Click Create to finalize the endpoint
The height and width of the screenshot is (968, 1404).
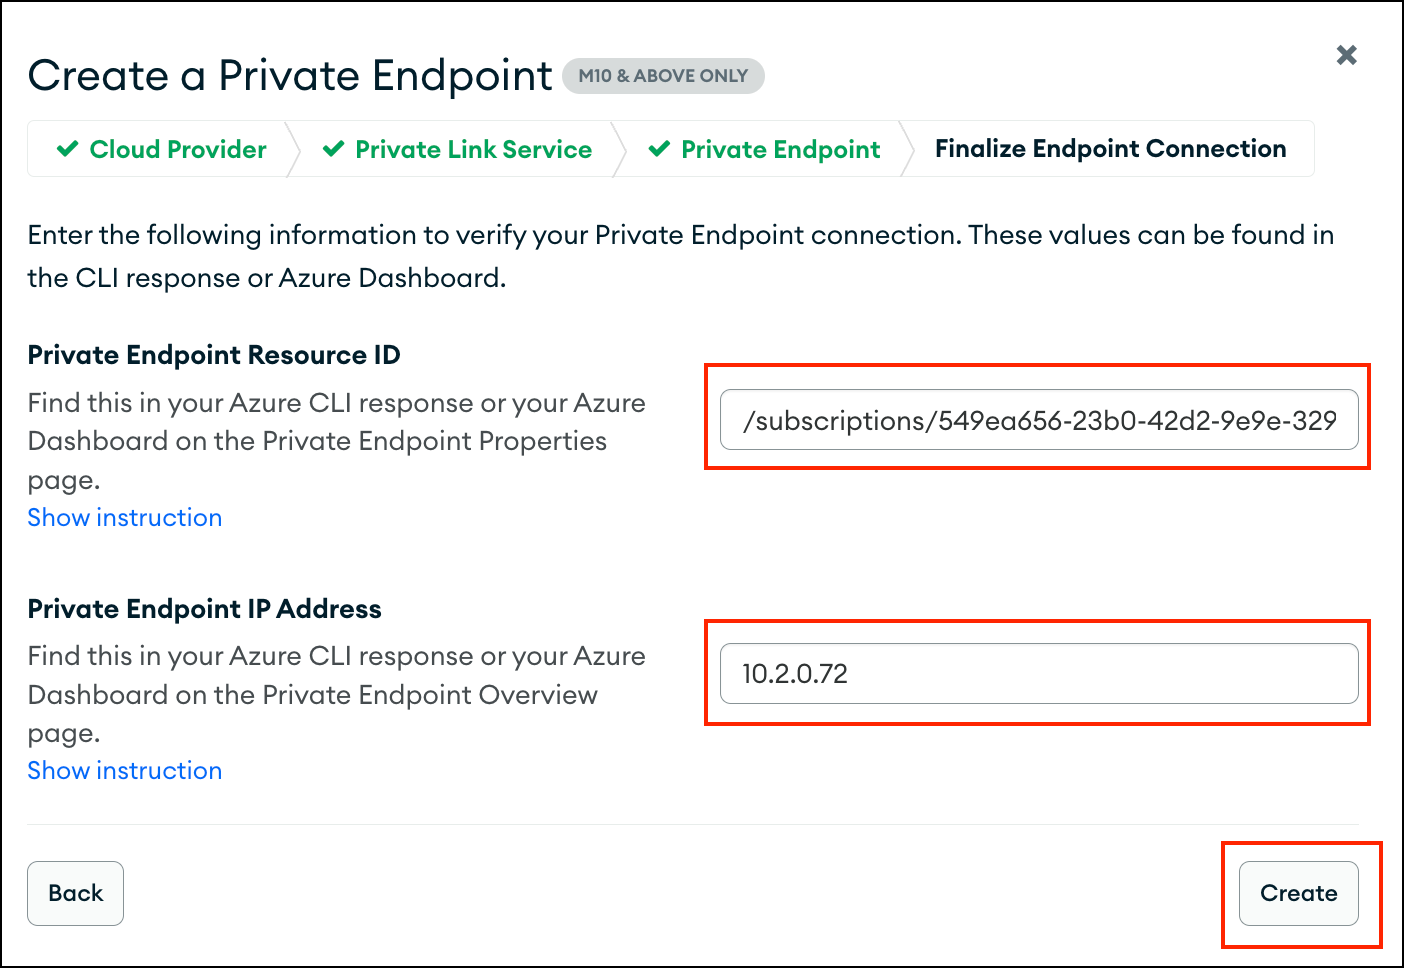pyautogui.click(x=1298, y=893)
